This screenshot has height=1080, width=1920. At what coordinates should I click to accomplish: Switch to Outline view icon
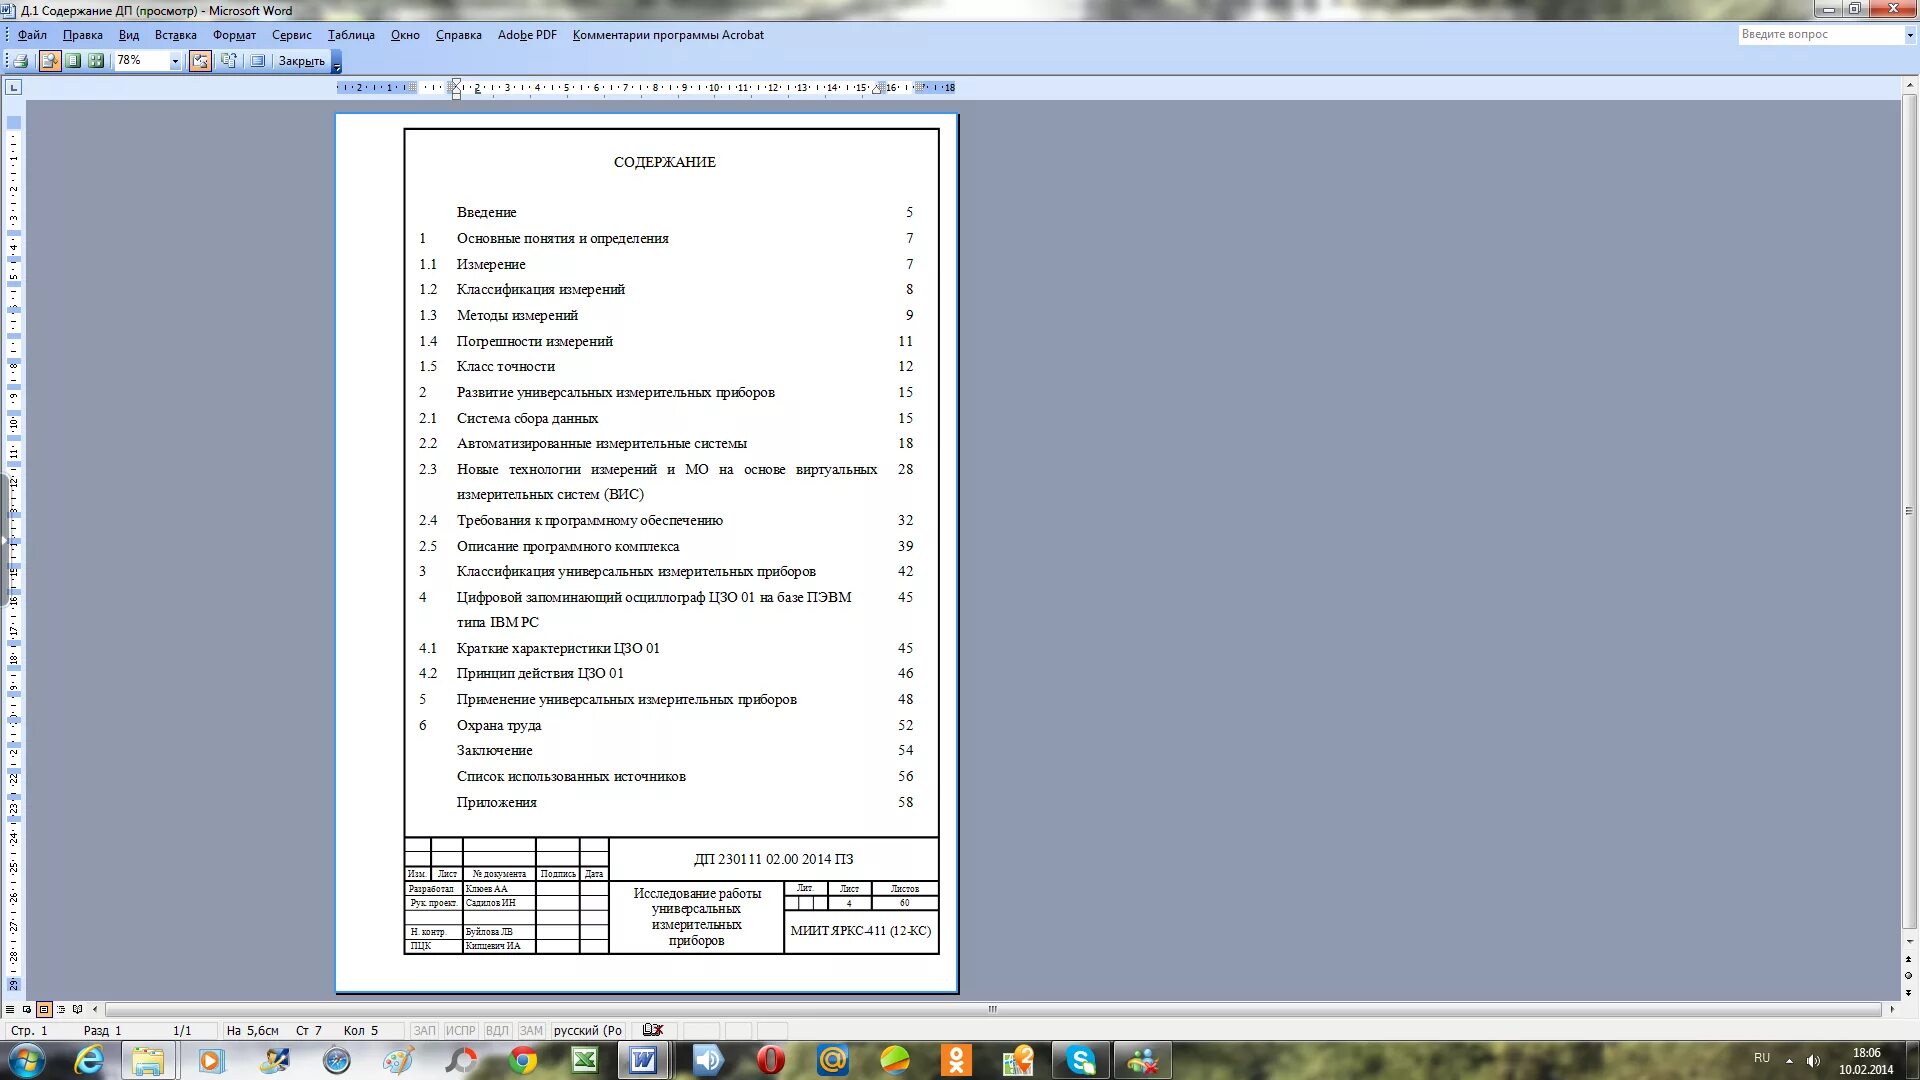point(61,1009)
